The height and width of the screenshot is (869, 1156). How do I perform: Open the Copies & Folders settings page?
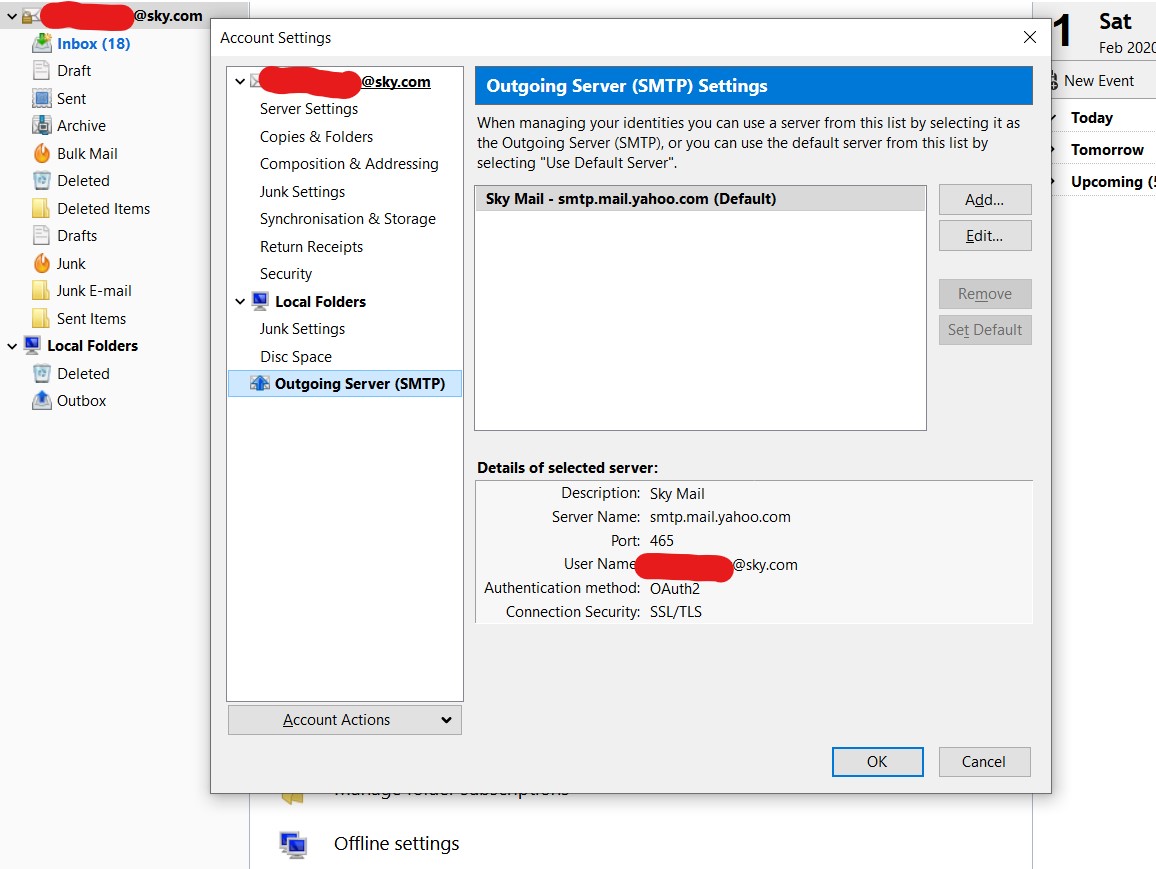[316, 137]
